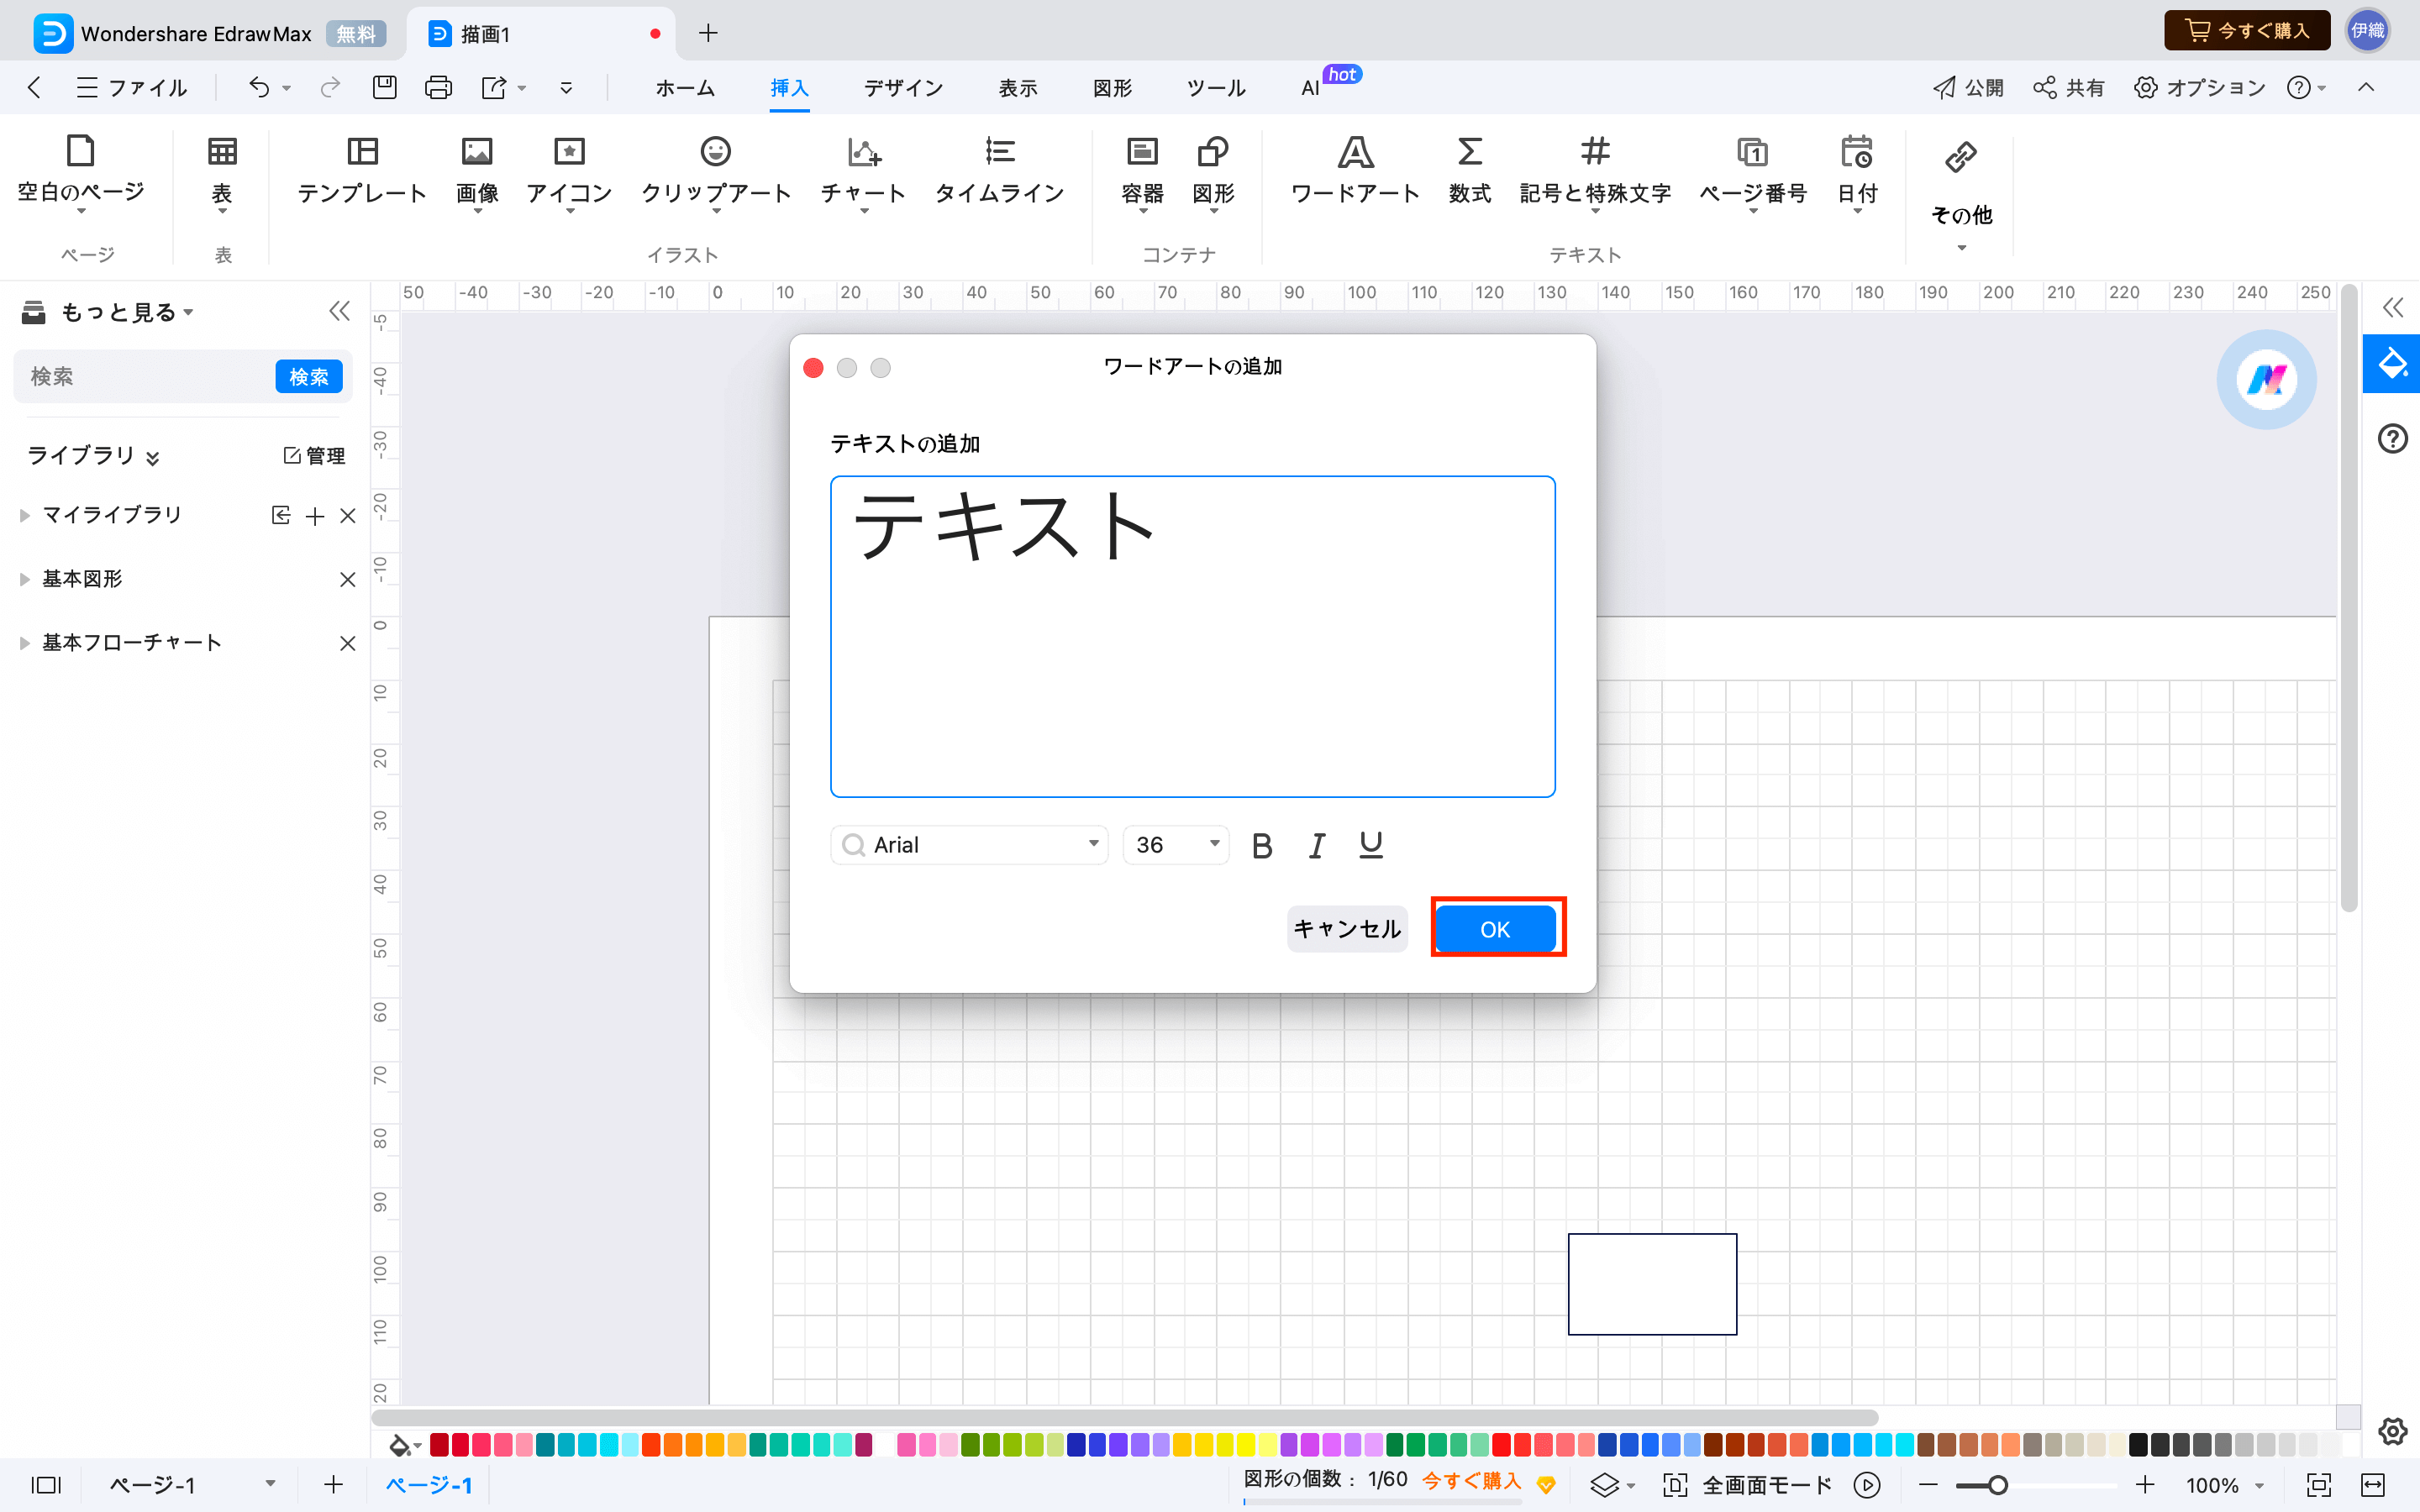
Task: Click the zoom slider handle
Action: pyautogui.click(x=1997, y=1485)
